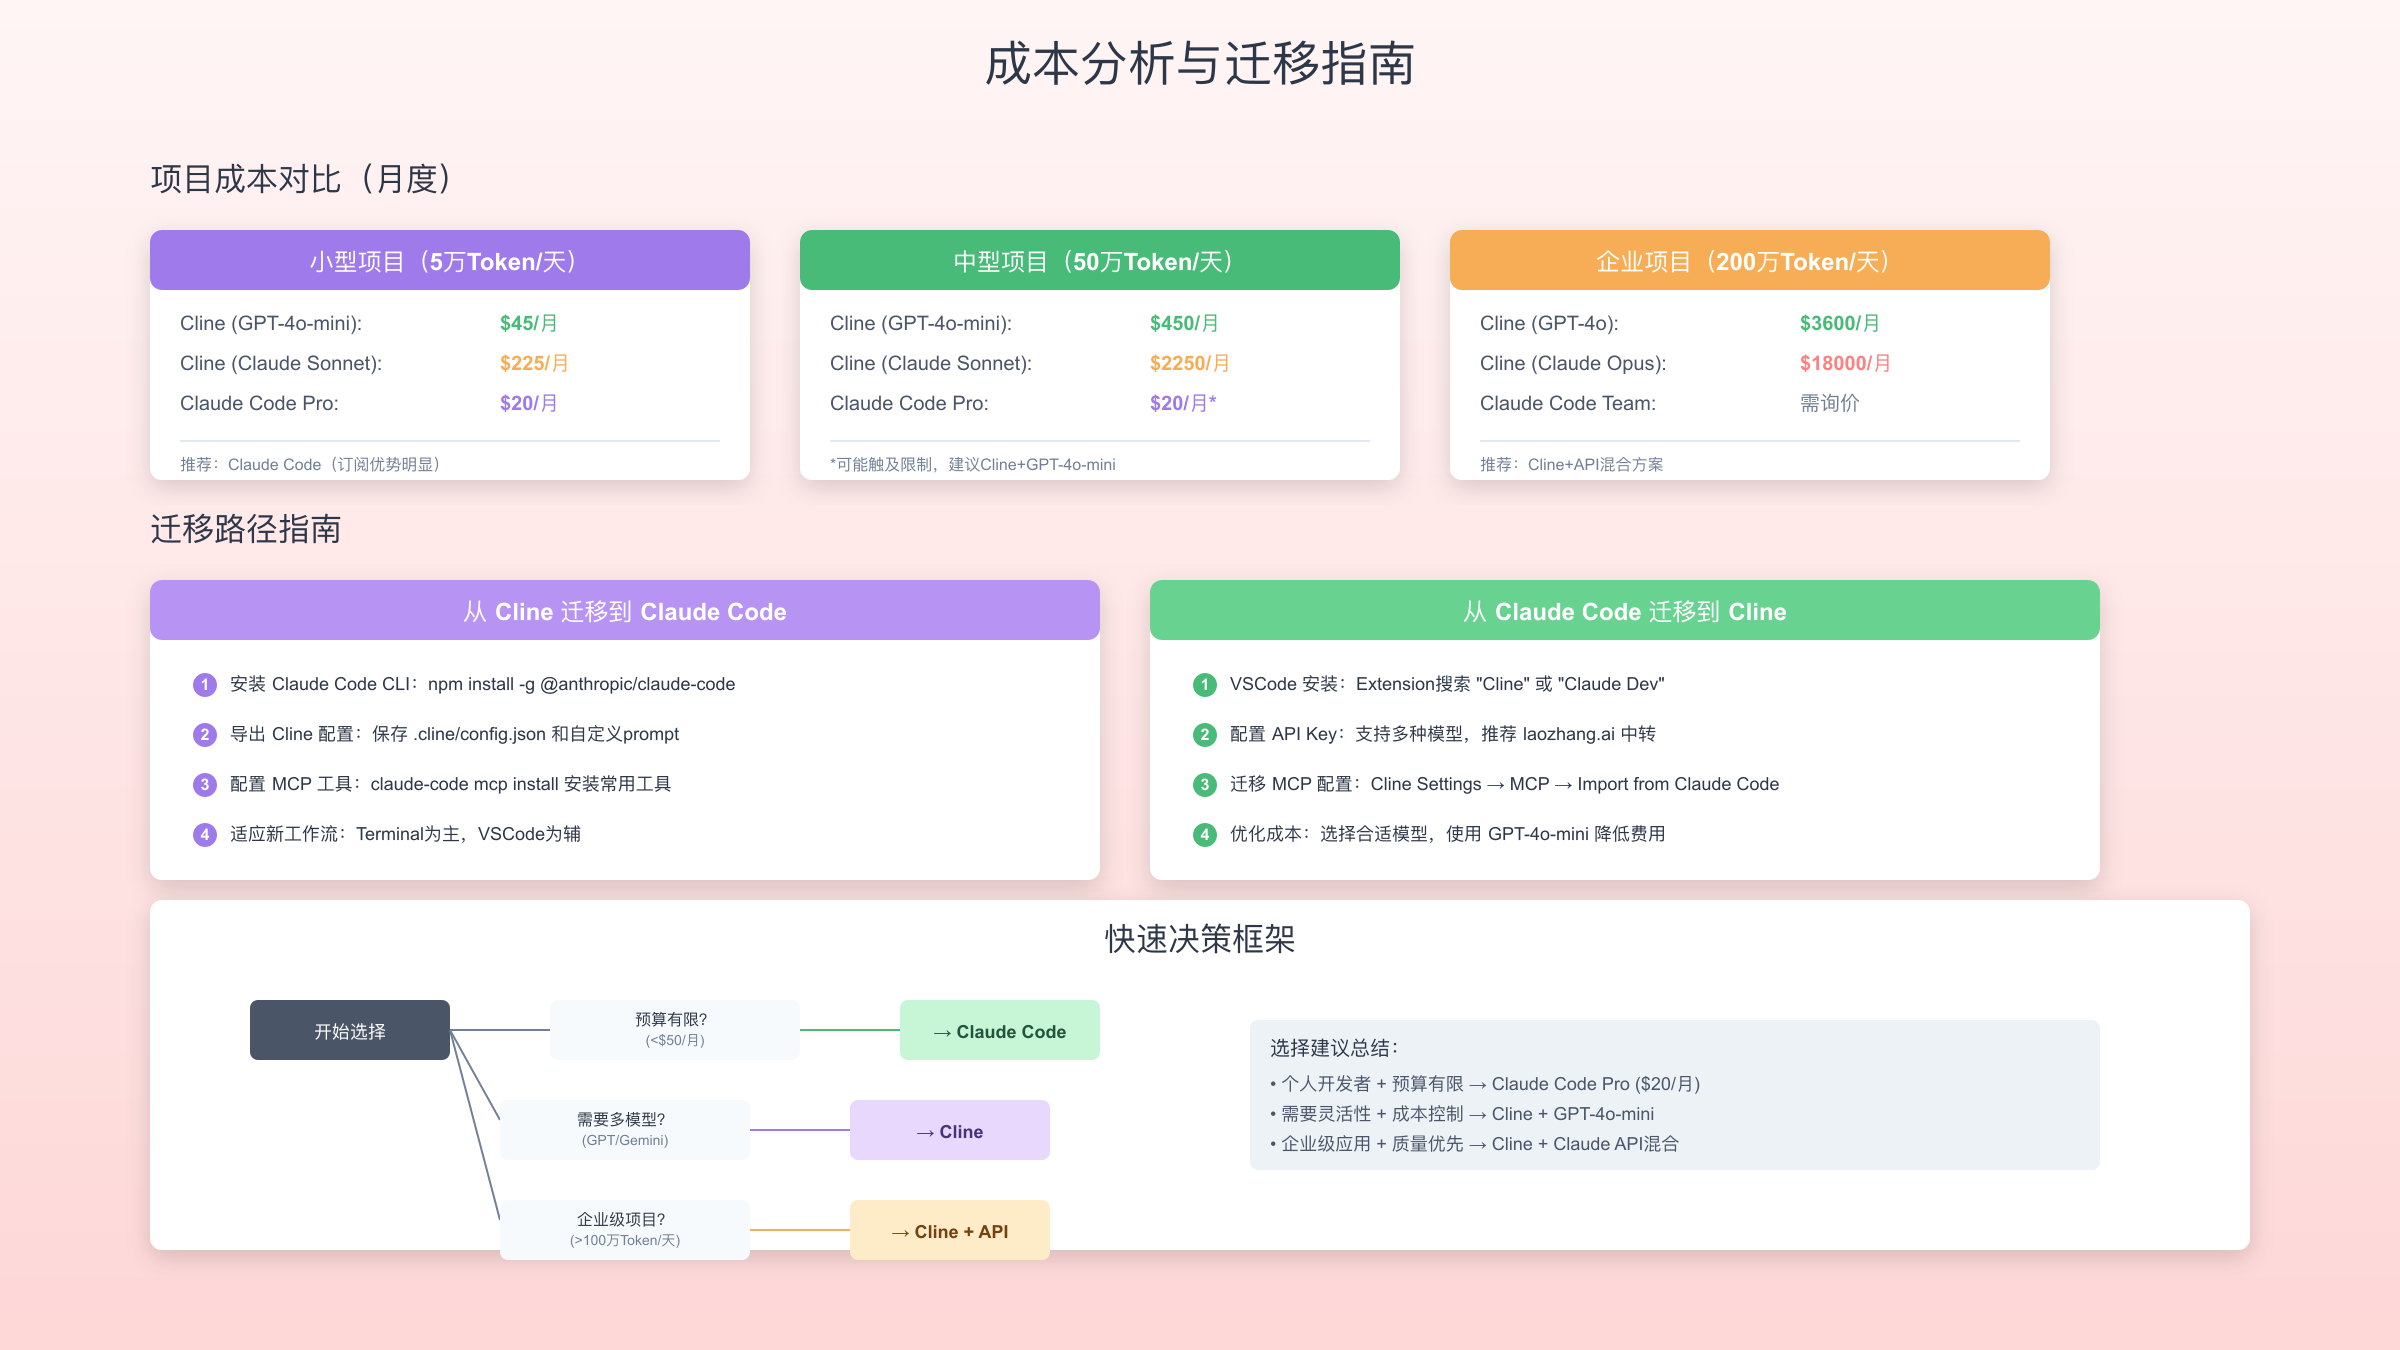Click the yellow → Cline + API result box
This screenshot has width=2400, height=1350.
pyautogui.click(x=950, y=1230)
